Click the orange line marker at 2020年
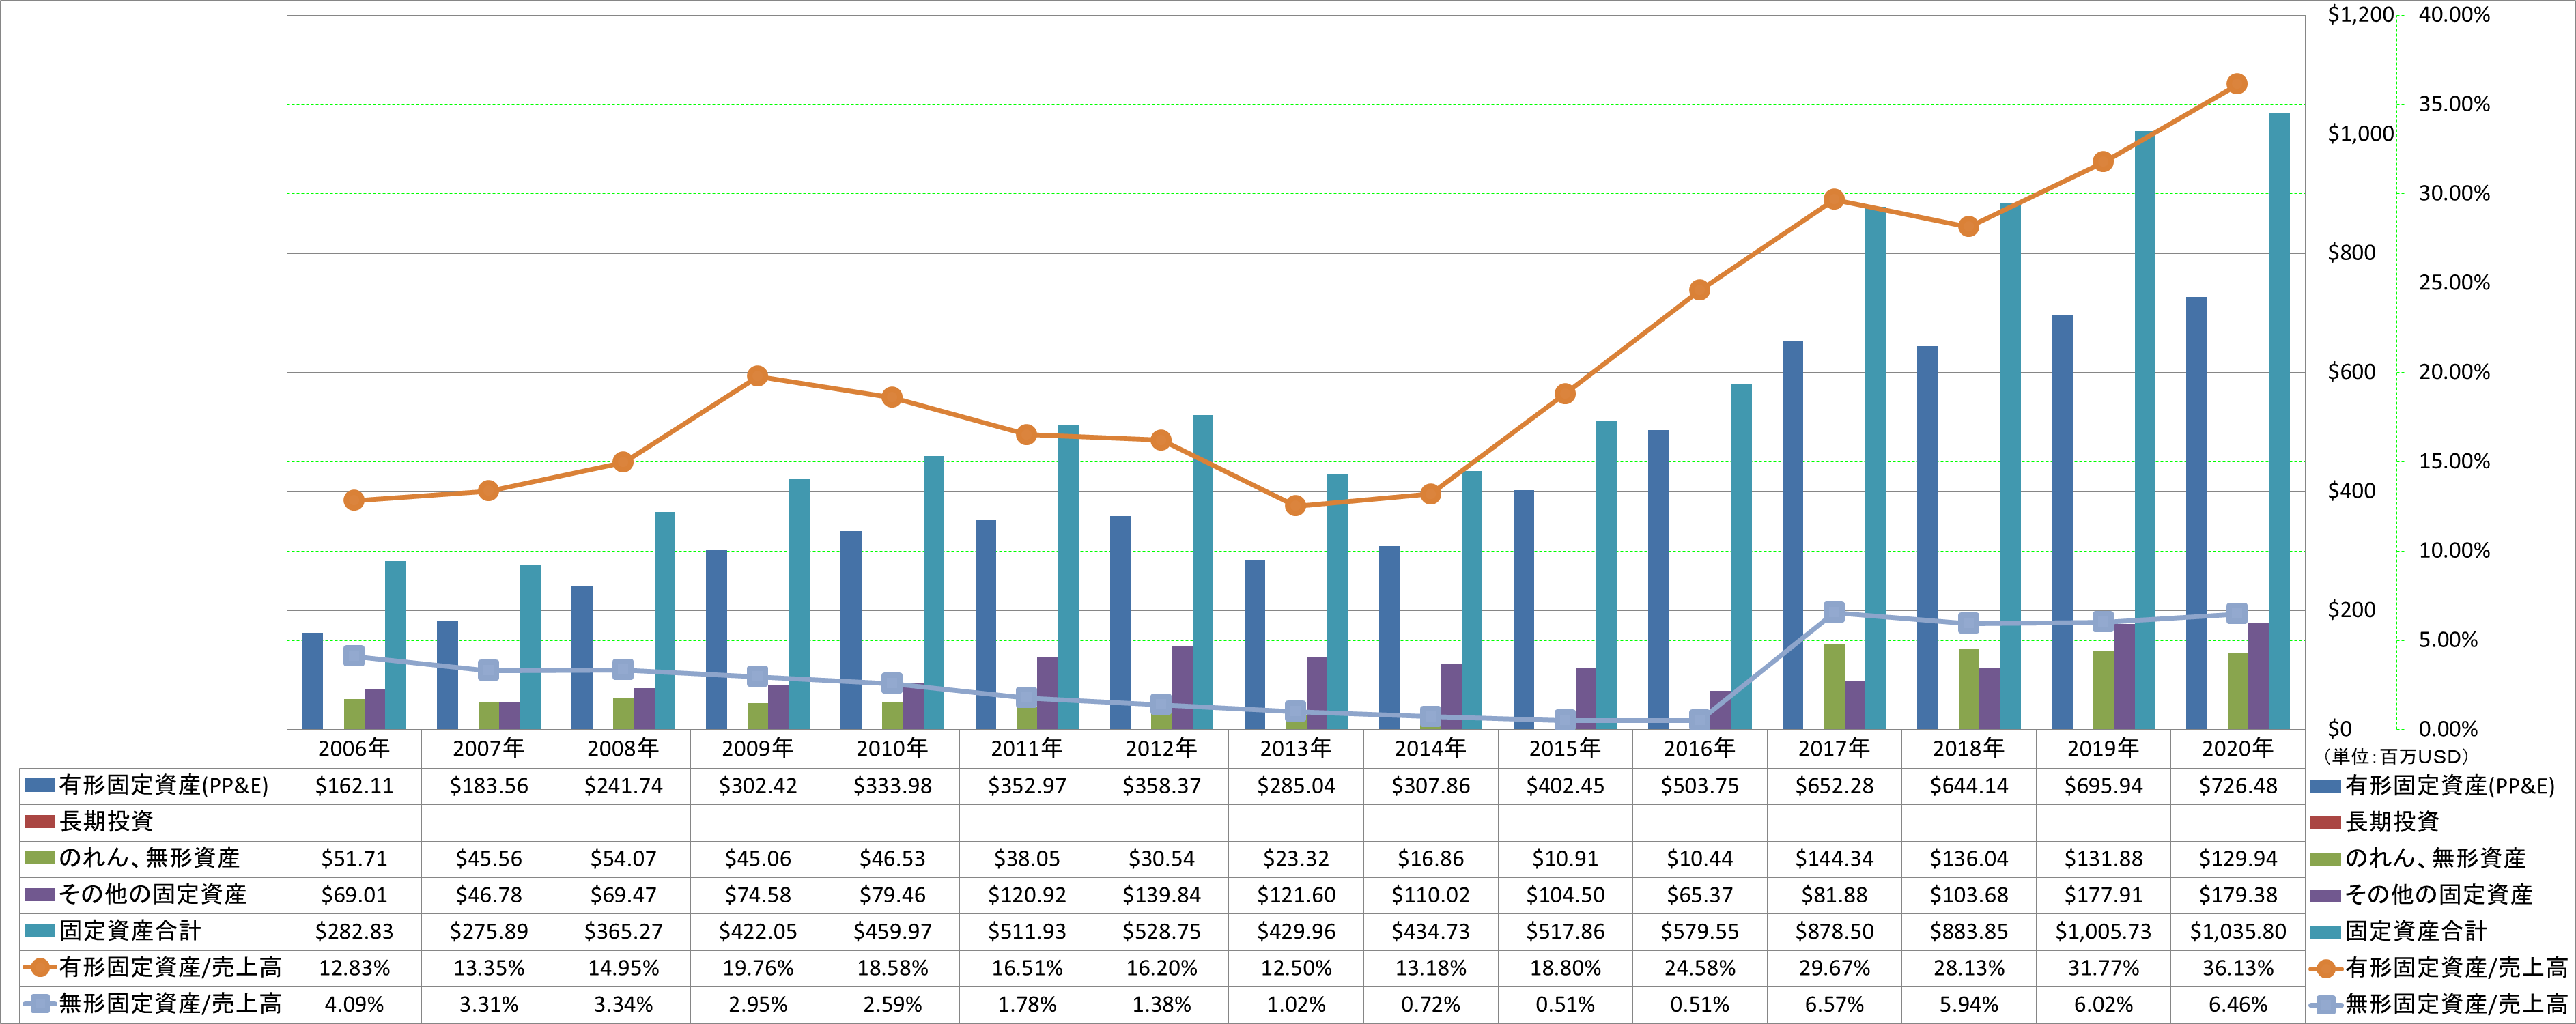 click(x=2237, y=84)
